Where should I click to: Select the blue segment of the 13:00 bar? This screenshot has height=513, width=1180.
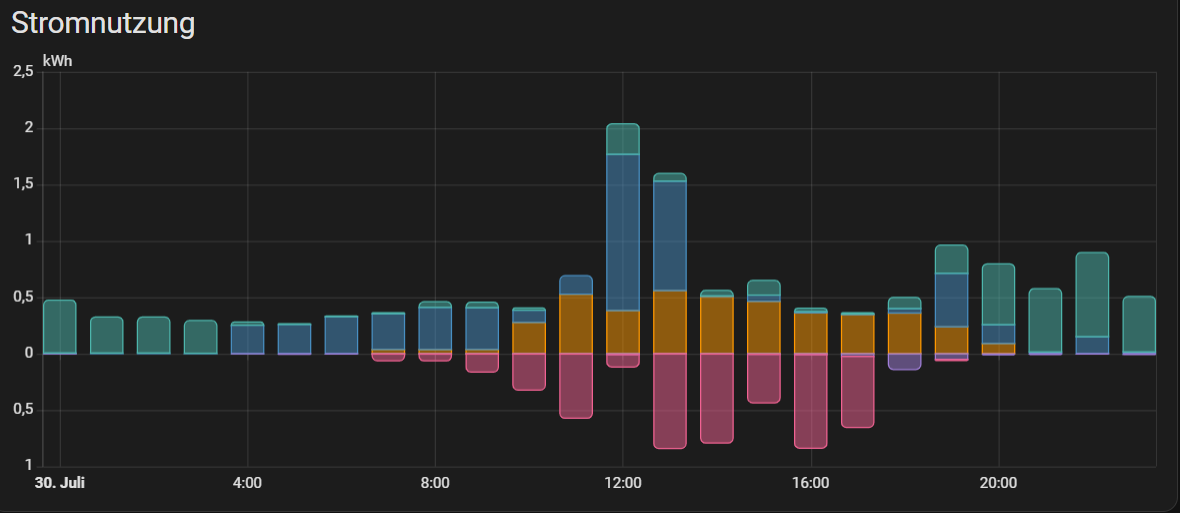pos(670,236)
